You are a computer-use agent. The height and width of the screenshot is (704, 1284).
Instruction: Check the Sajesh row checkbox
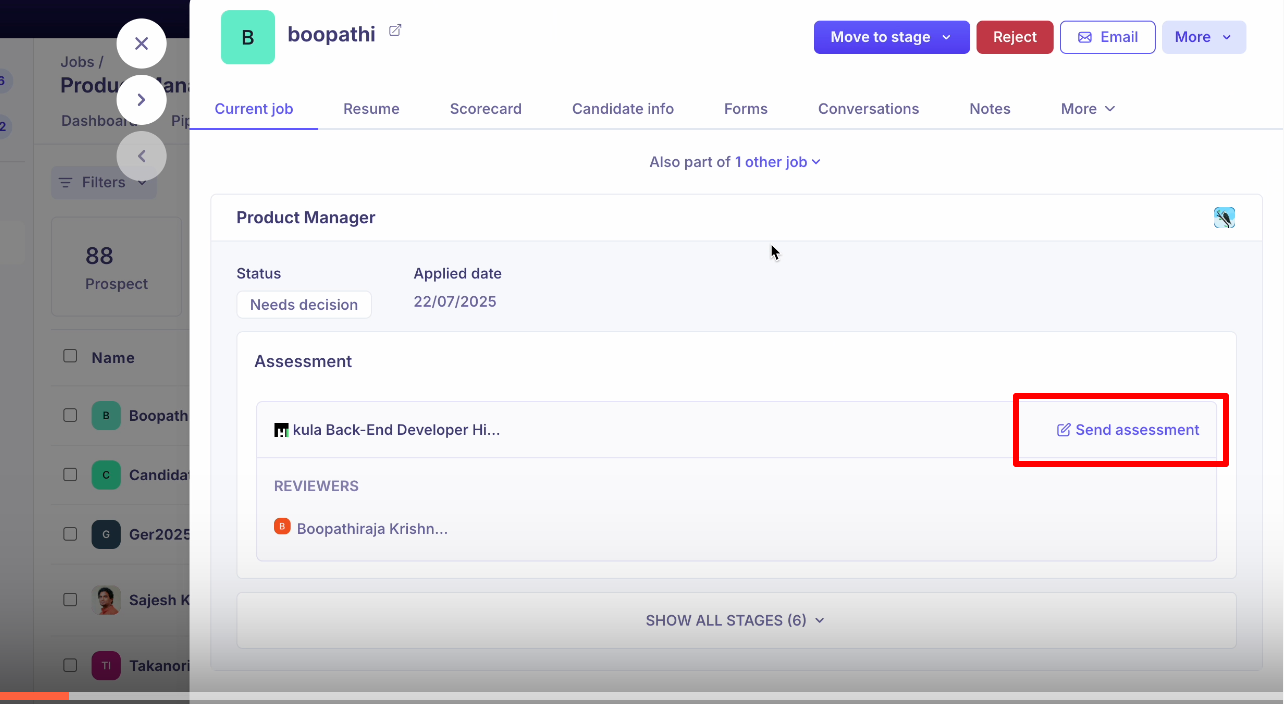tap(70, 599)
